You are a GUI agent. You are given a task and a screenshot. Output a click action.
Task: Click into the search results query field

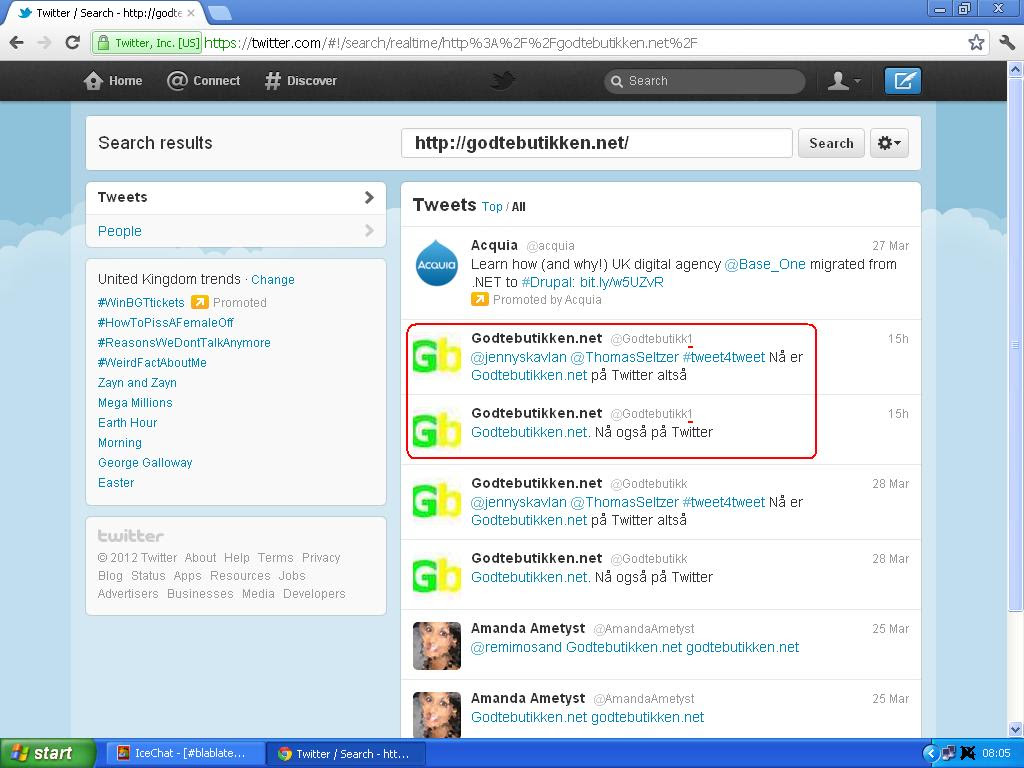click(x=597, y=143)
